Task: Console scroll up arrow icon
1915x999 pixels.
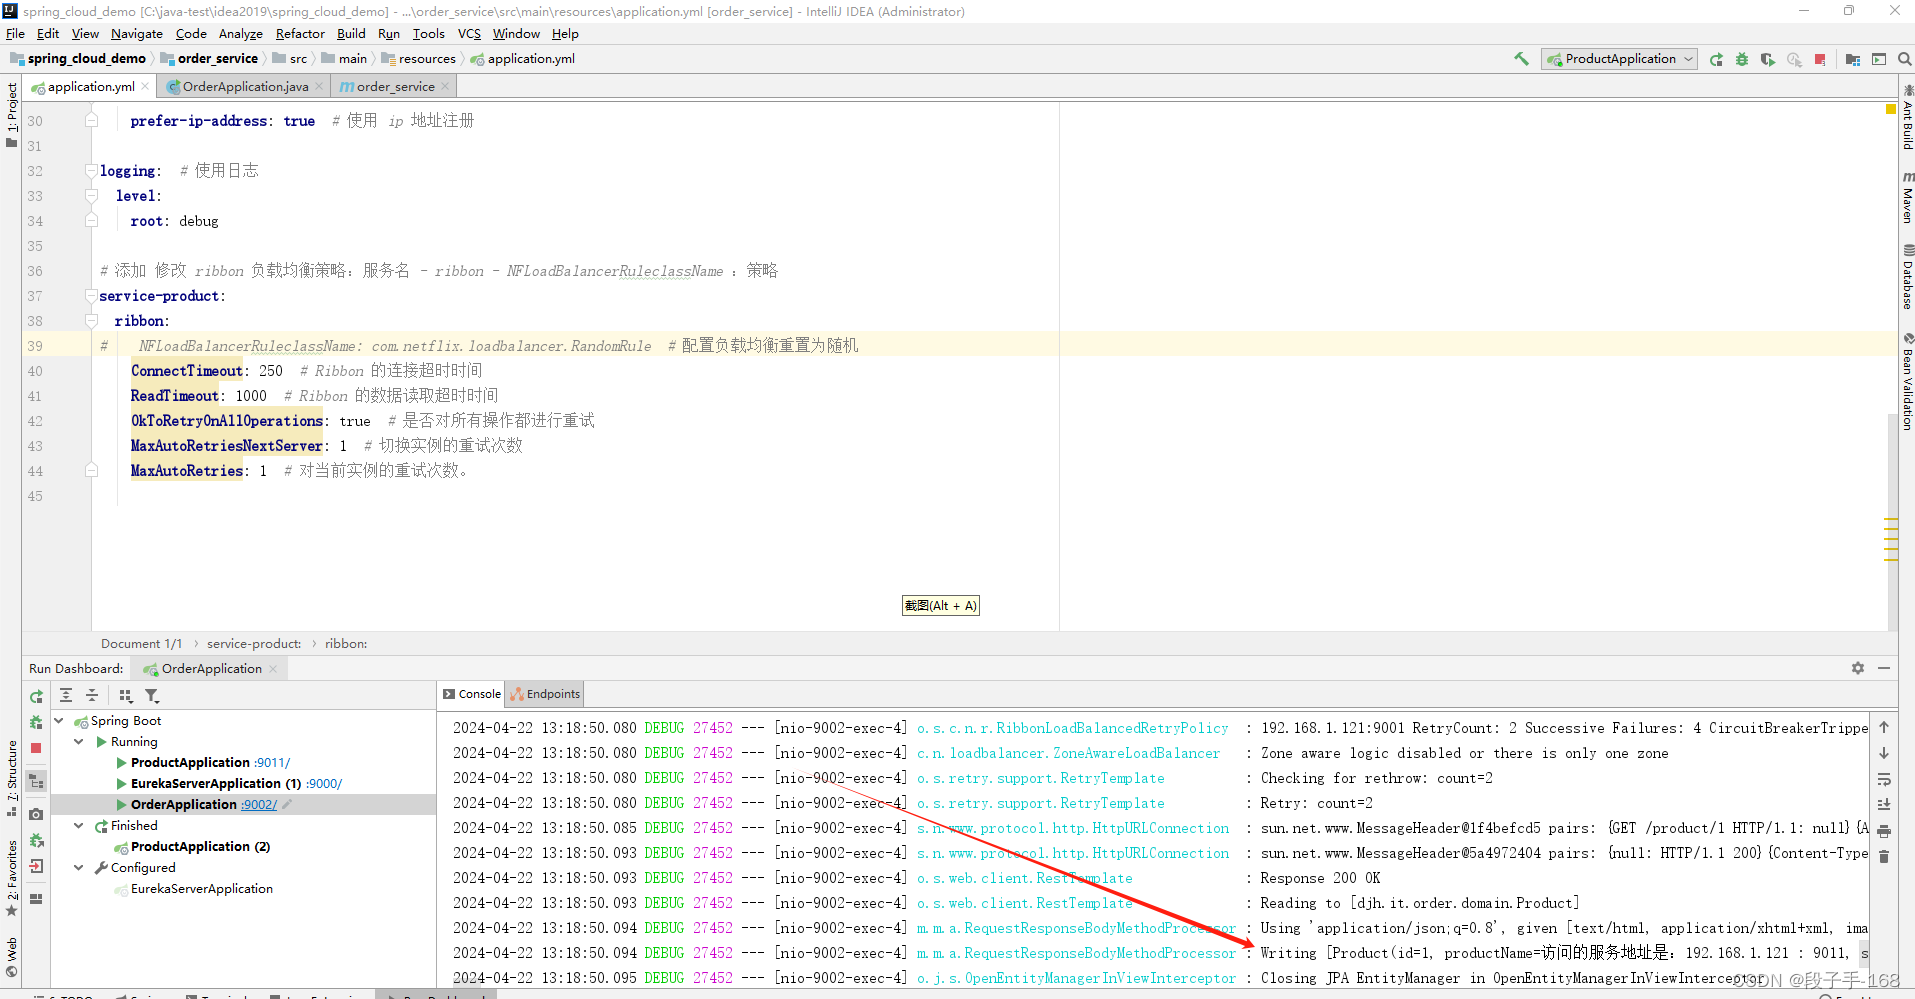Action: click(1884, 727)
